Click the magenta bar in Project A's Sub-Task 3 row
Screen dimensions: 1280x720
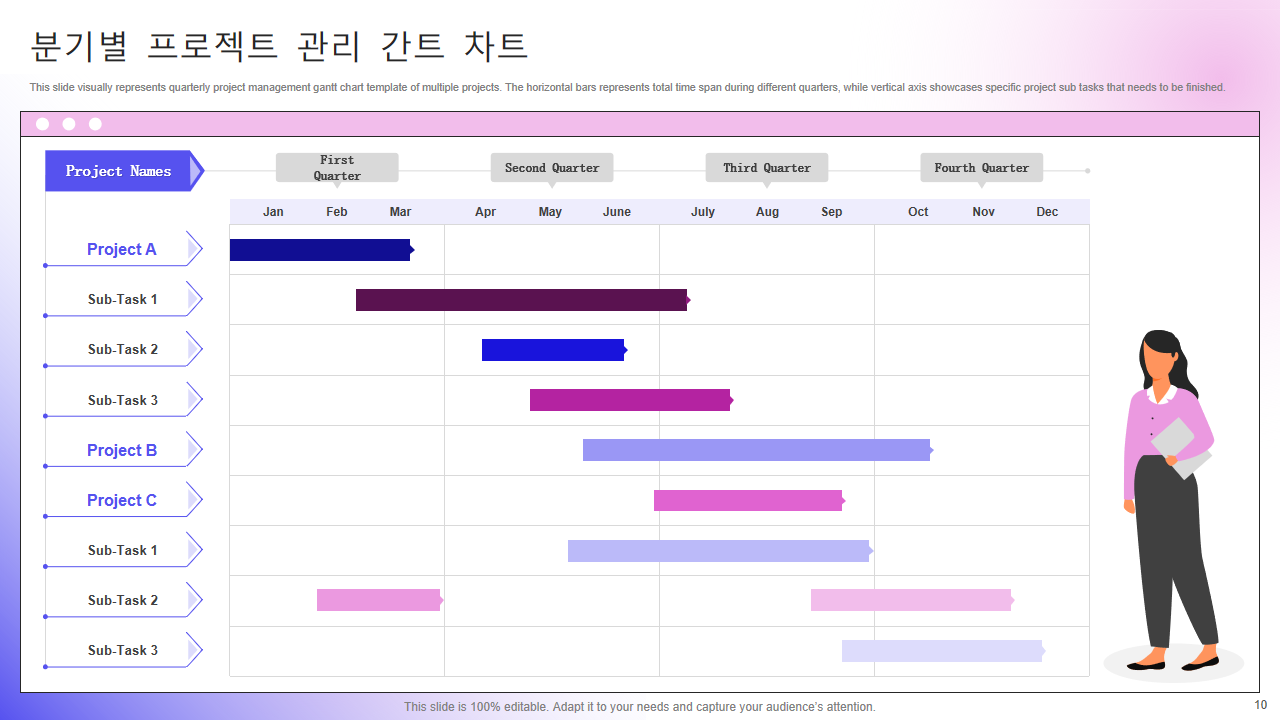pyautogui.click(x=631, y=400)
